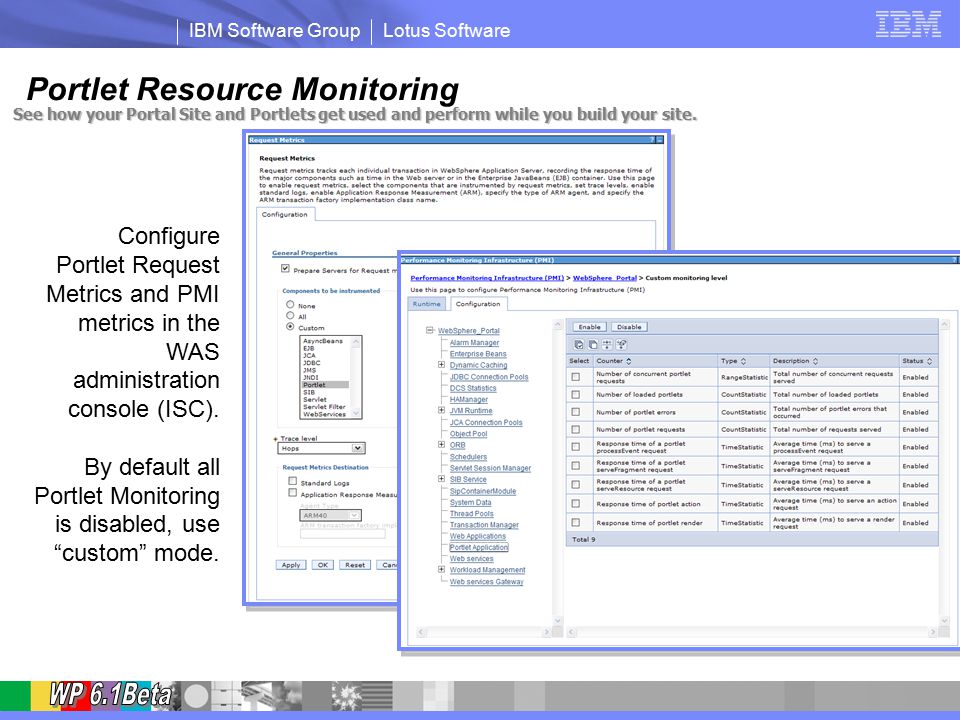Screen dimensions: 960x720
Task: Open the WebSphere_Portal breadcrumb link
Action: pos(605,278)
